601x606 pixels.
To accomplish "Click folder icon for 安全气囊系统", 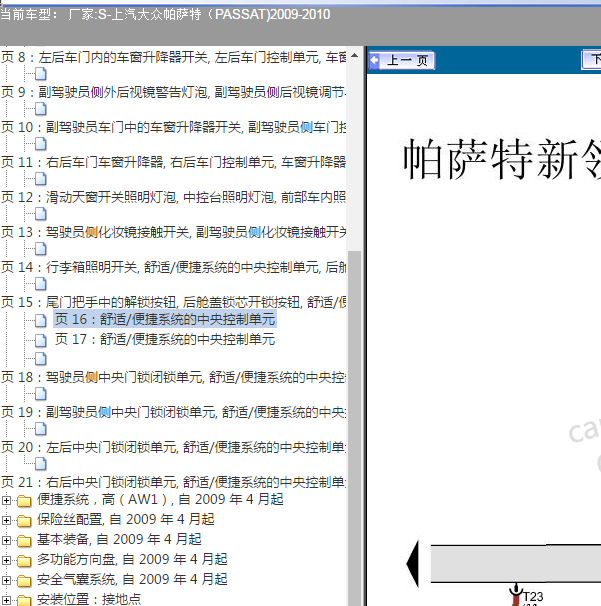I will (x=24, y=580).
